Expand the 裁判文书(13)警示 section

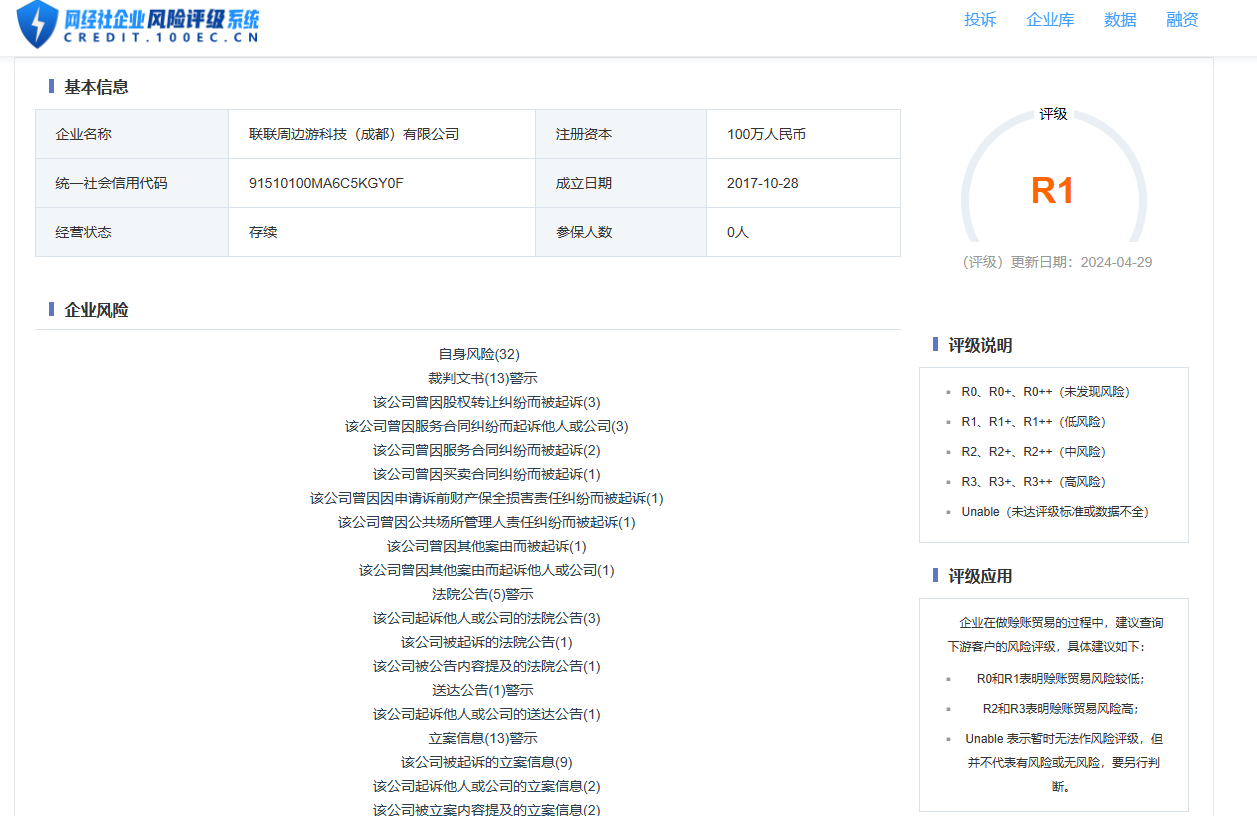(482, 378)
